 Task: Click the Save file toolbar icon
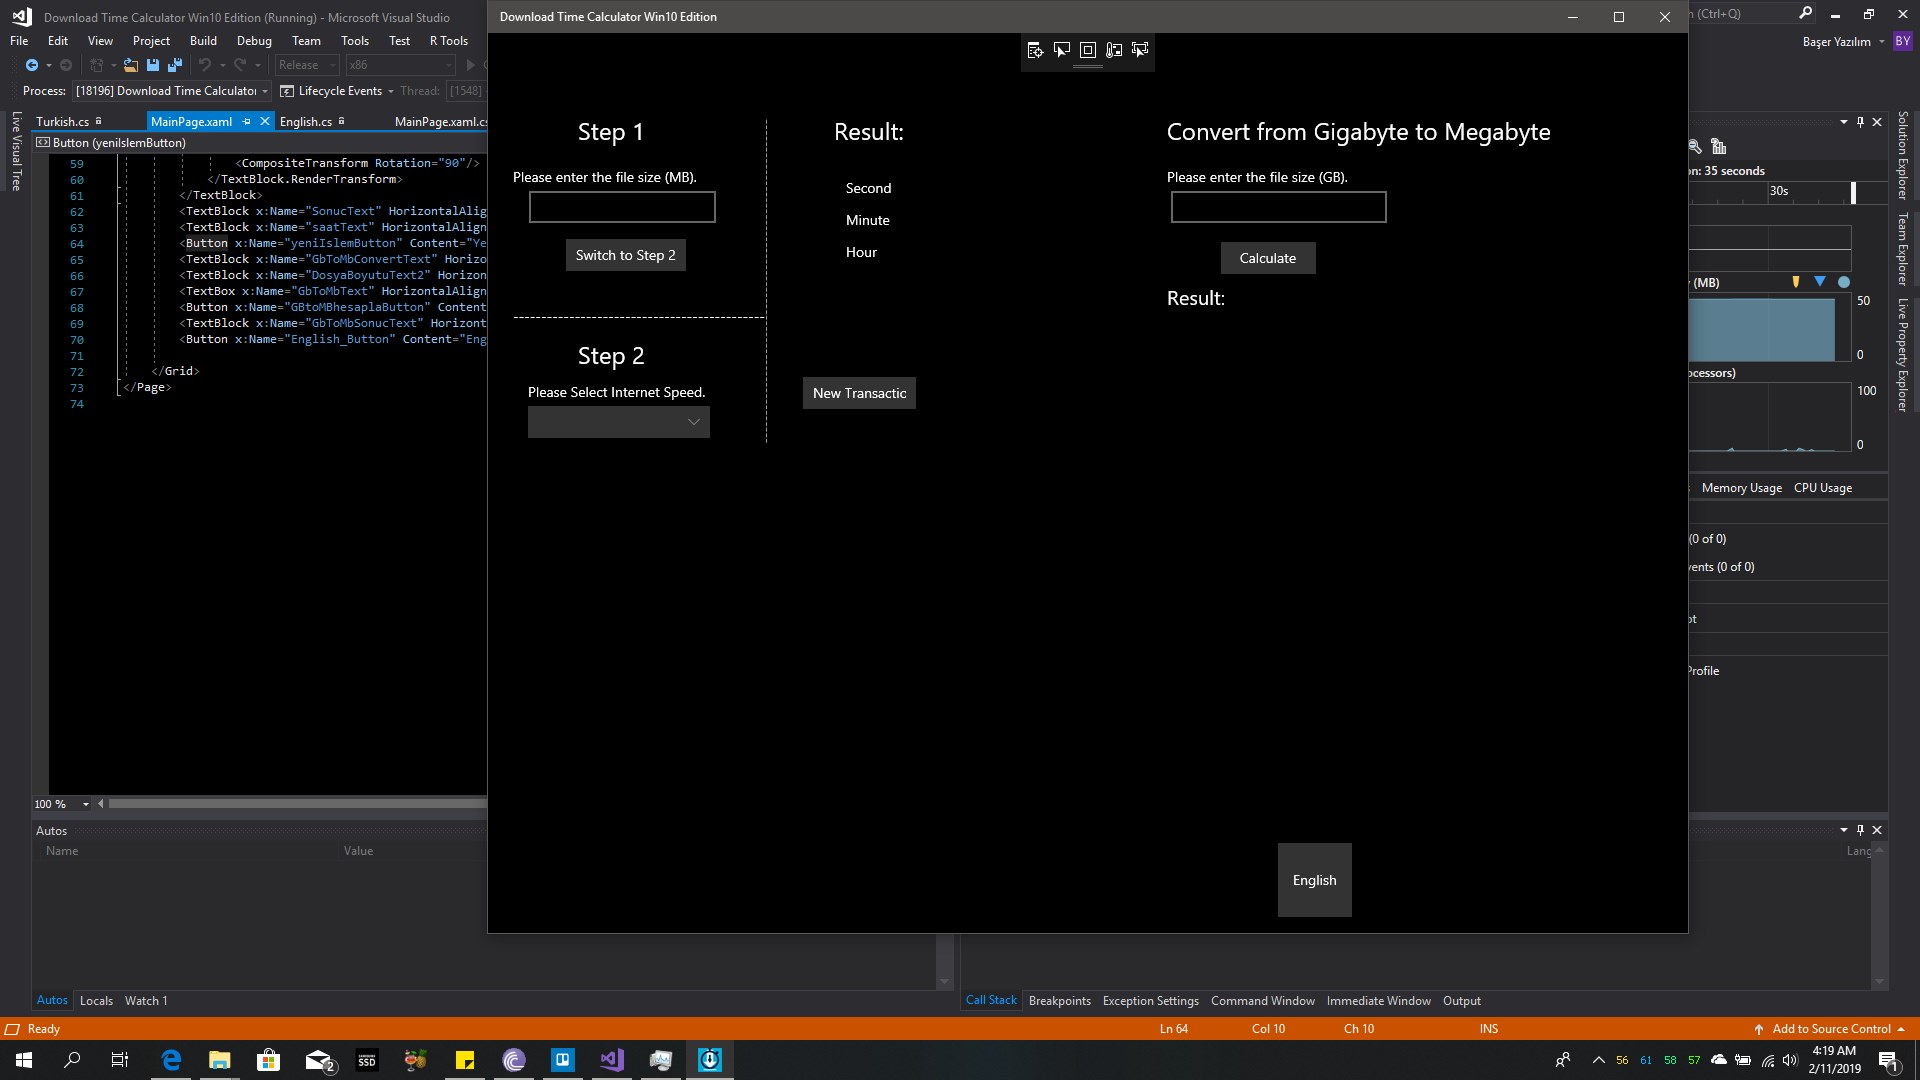click(x=153, y=65)
